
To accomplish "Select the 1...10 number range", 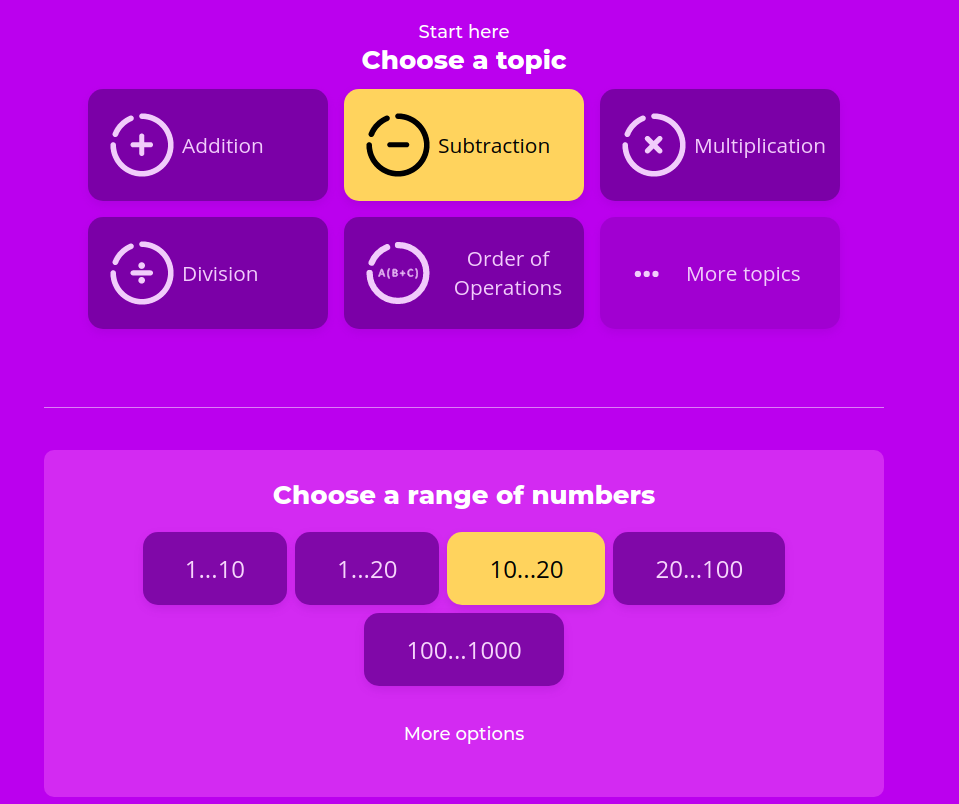I will coord(214,568).
